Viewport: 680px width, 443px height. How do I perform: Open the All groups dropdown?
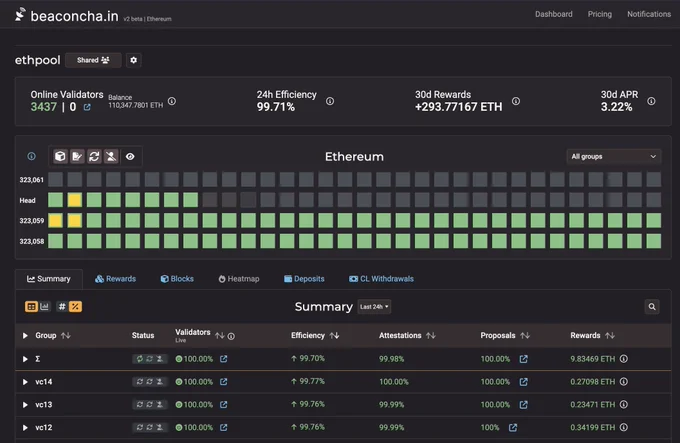(614, 156)
